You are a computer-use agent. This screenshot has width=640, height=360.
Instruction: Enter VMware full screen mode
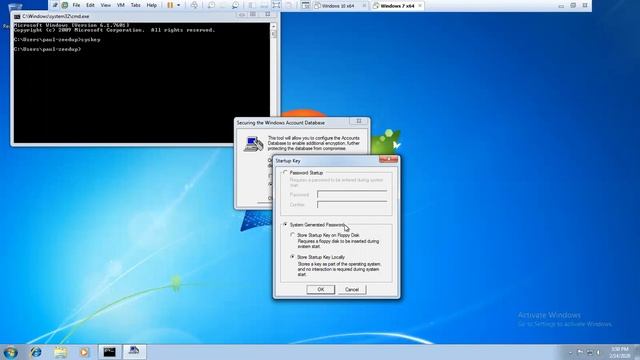276,5
